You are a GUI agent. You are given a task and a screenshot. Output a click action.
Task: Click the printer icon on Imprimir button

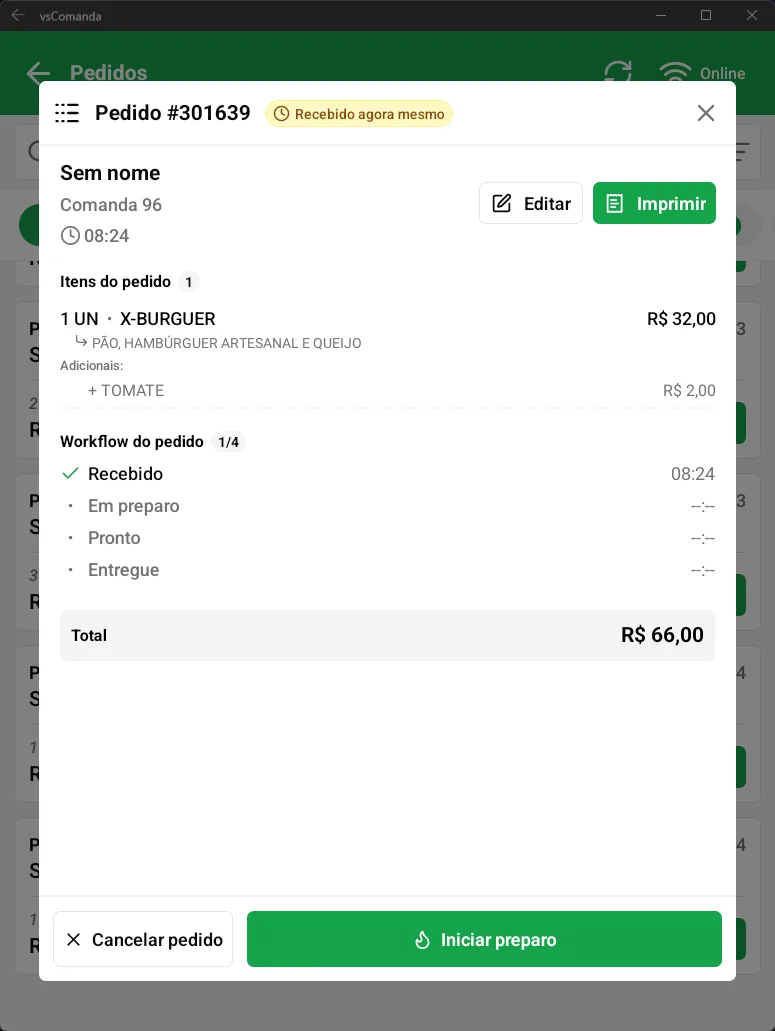tap(615, 202)
